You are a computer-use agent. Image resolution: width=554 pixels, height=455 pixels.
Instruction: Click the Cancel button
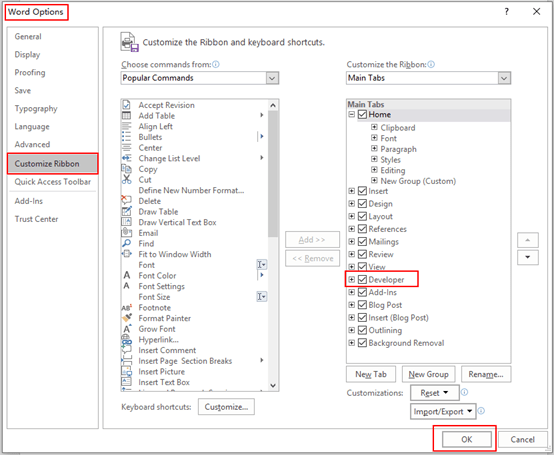[x=522, y=439]
